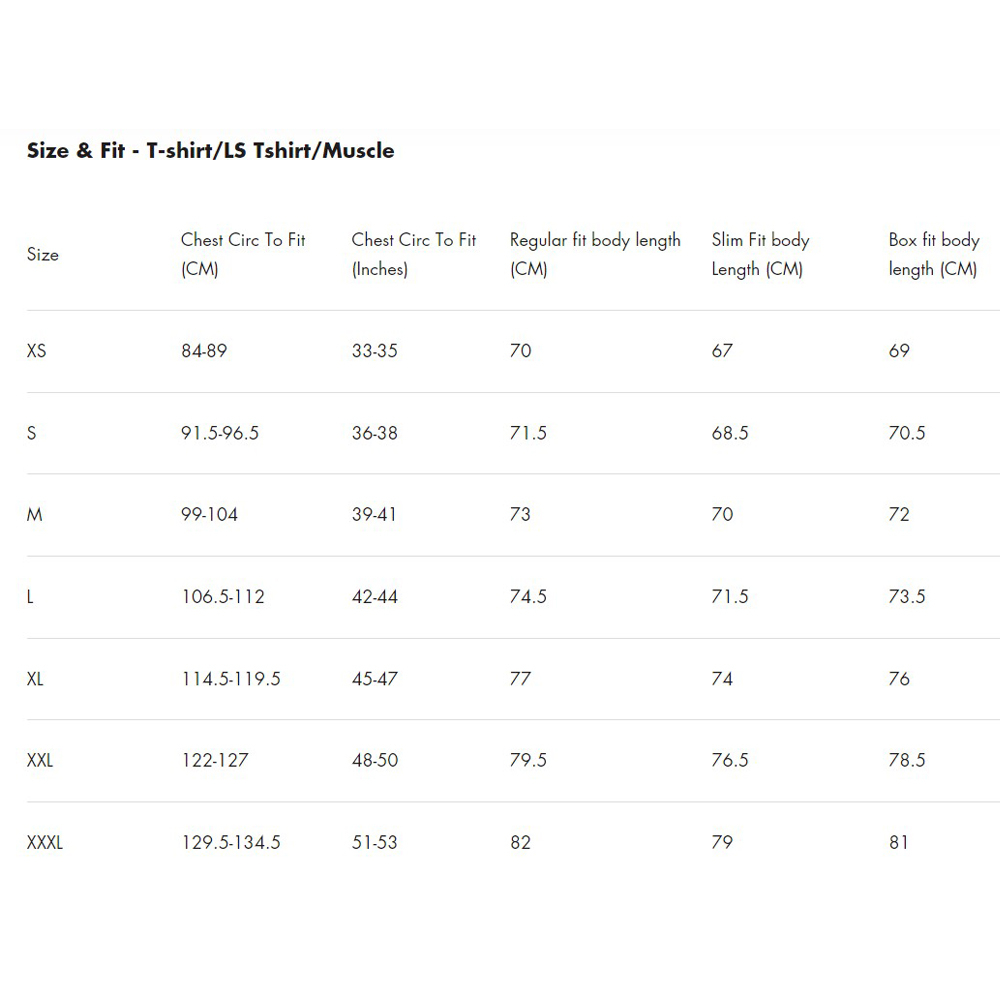Click the 129.5-134.5 chest CM cell
Image resolution: width=1000 pixels, height=1000 pixels.
coord(231,842)
